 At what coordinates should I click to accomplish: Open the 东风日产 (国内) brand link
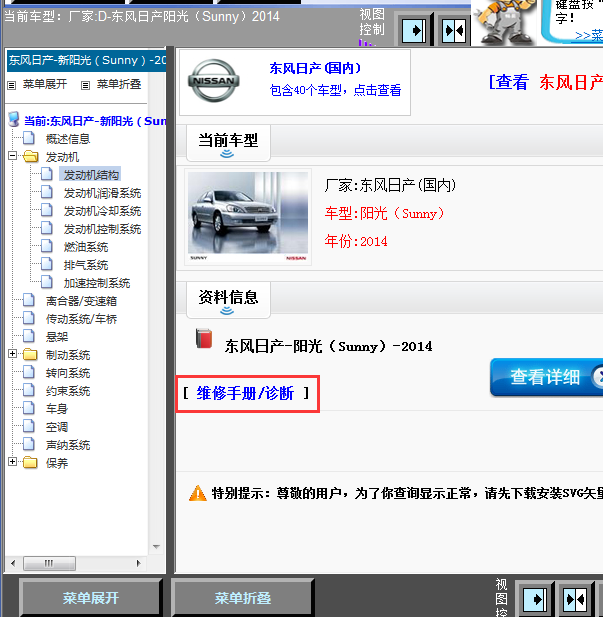[315, 68]
